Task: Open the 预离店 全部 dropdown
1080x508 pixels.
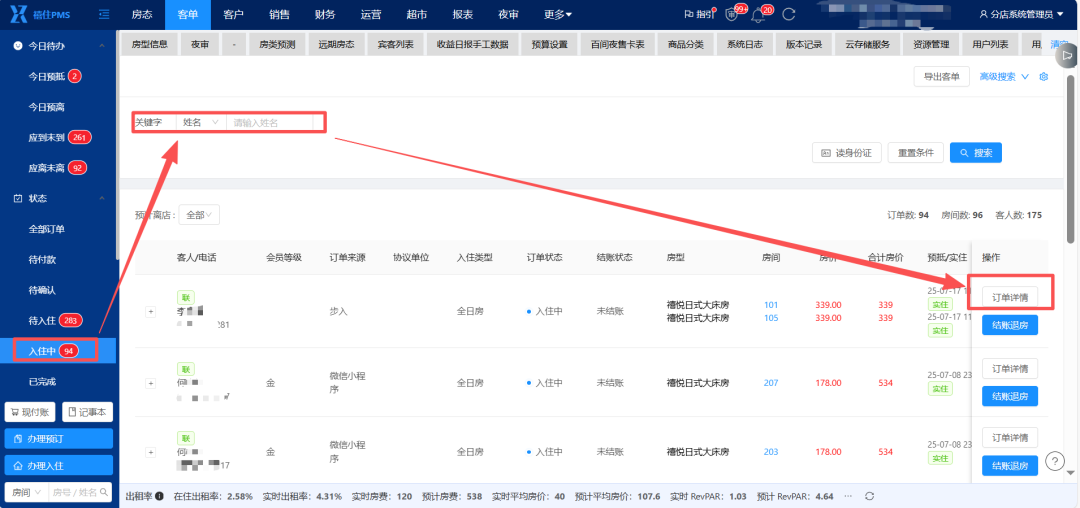Action: (x=198, y=215)
